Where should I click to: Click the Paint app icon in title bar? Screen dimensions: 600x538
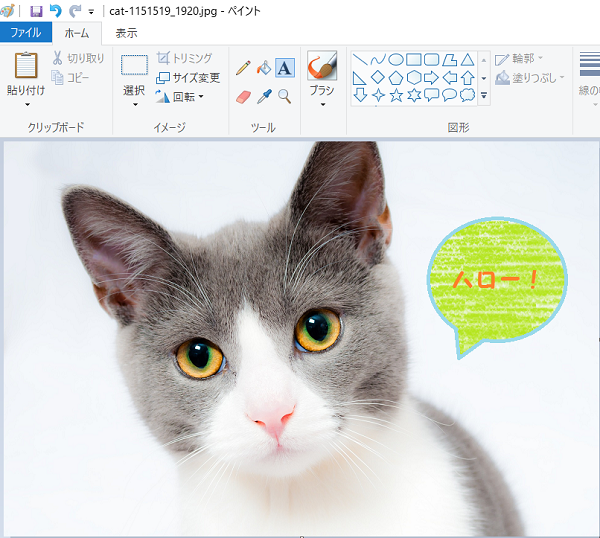(x=7, y=11)
